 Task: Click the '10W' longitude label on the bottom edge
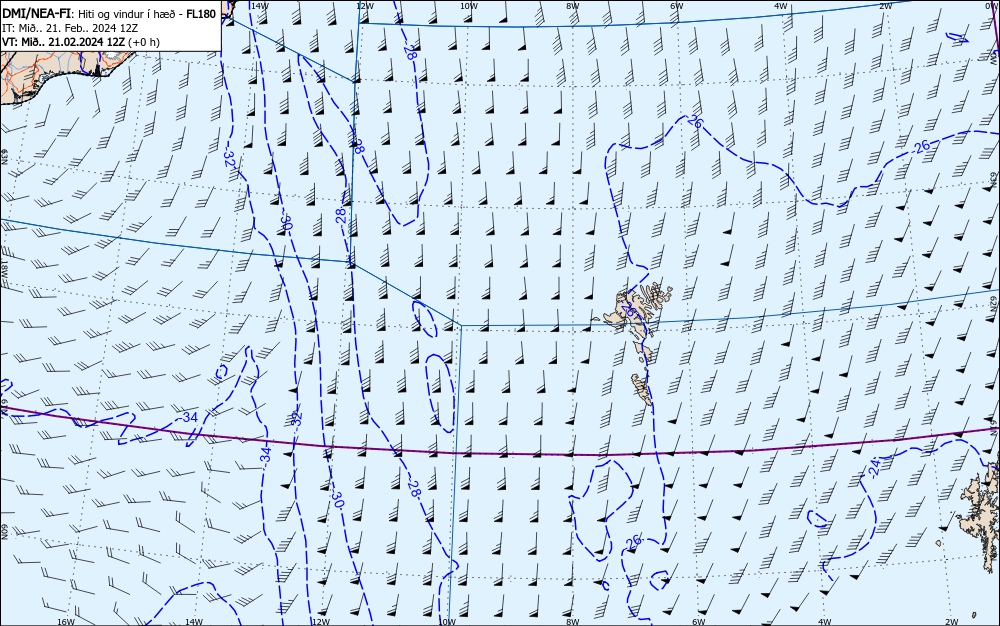(x=447, y=622)
